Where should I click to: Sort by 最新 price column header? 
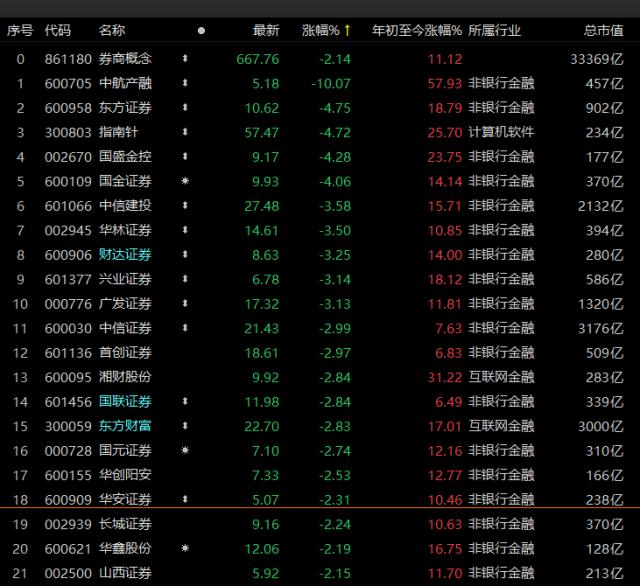pyautogui.click(x=266, y=30)
